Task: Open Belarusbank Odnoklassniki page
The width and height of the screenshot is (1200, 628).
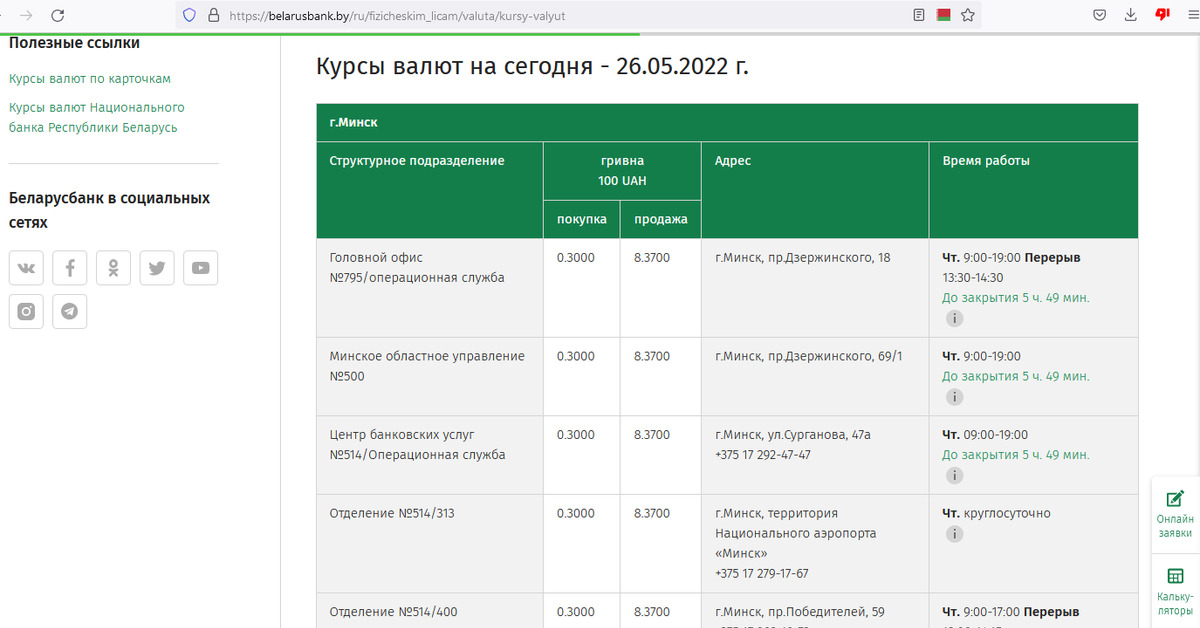Action: tap(114, 268)
